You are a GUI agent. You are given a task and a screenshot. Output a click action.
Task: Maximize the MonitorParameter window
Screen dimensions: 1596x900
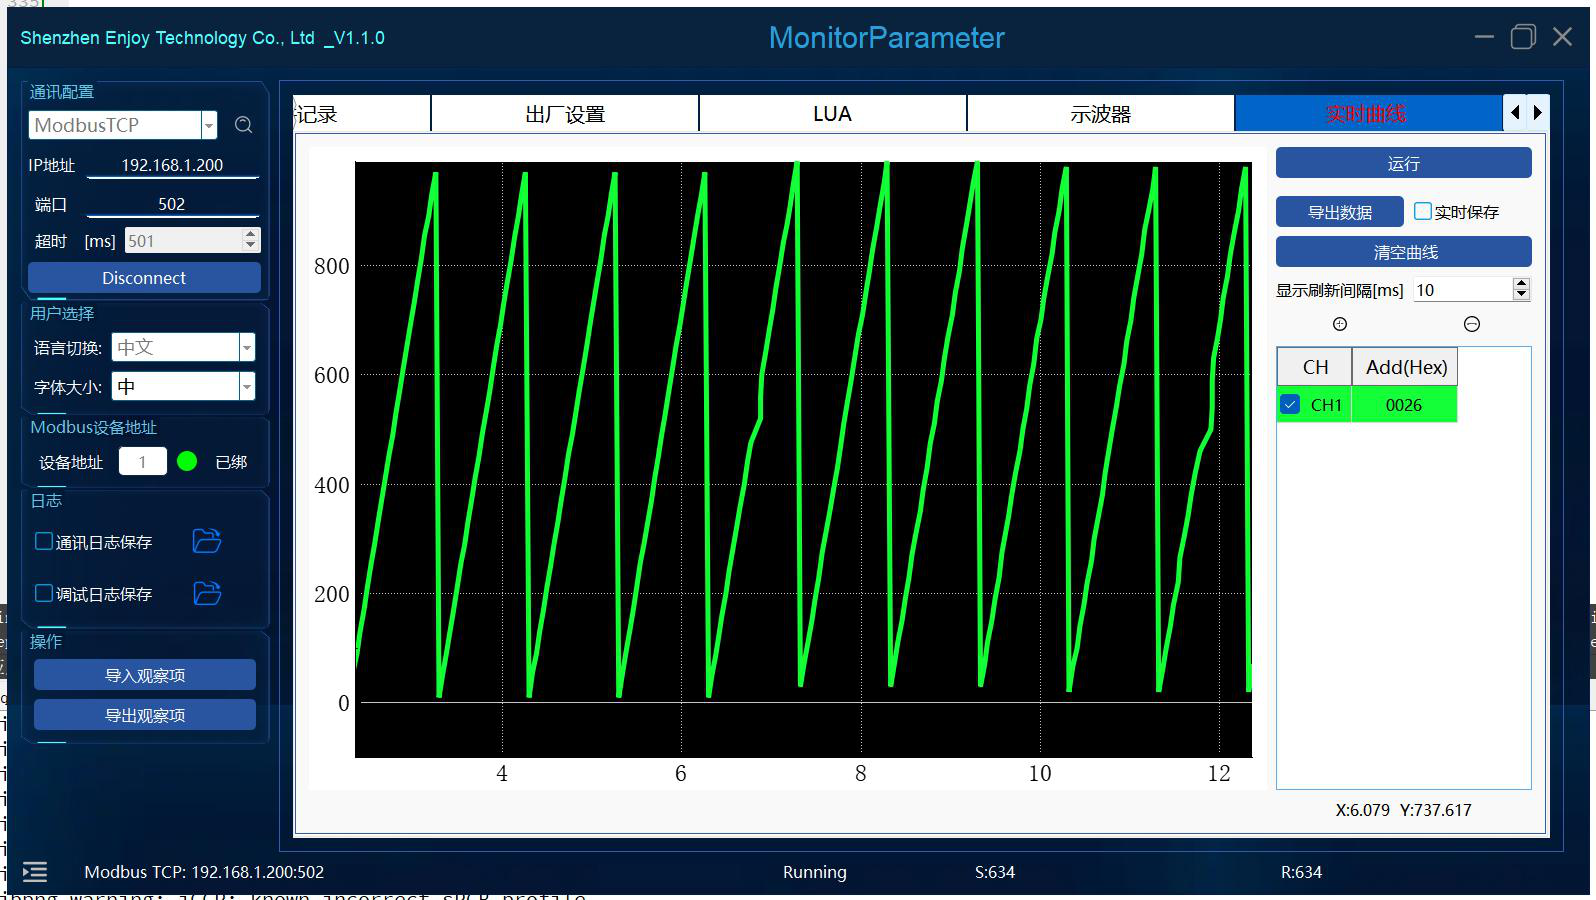click(1523, 37)
